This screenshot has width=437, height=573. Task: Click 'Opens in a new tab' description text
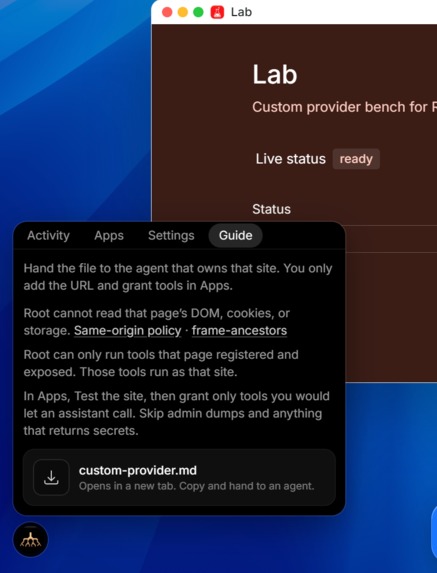point(197,486)
